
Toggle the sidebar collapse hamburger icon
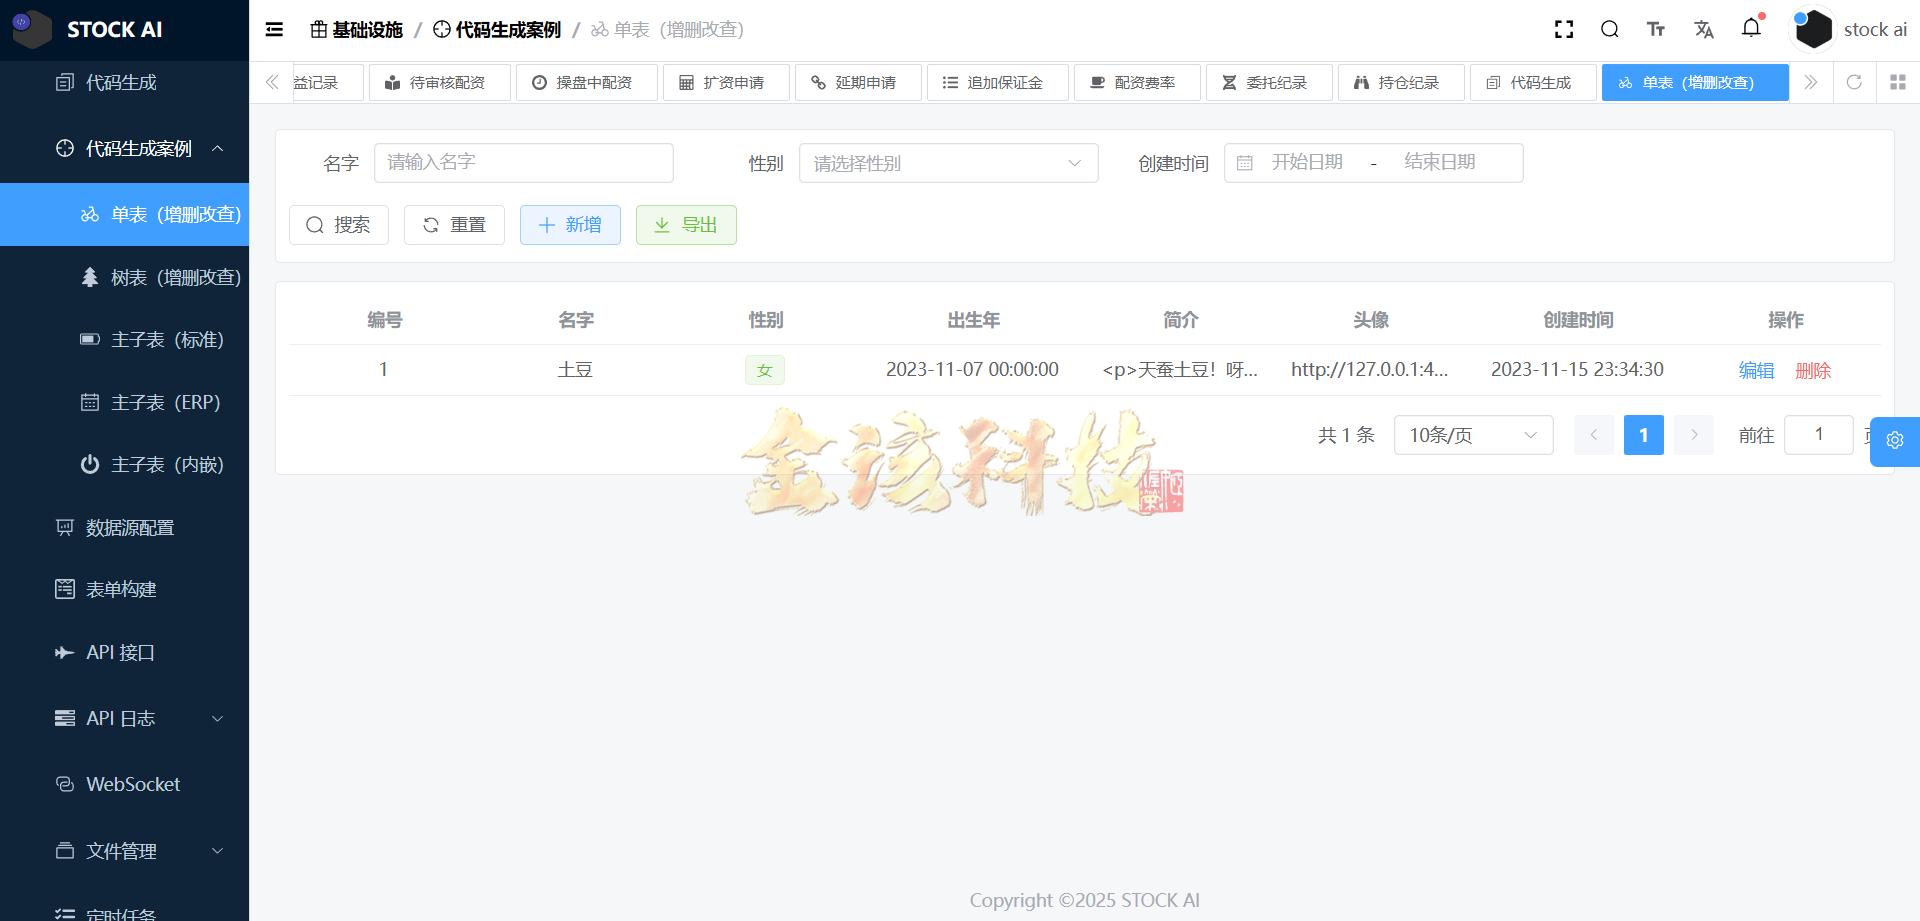pyautogui.click(x=274, y=29)
